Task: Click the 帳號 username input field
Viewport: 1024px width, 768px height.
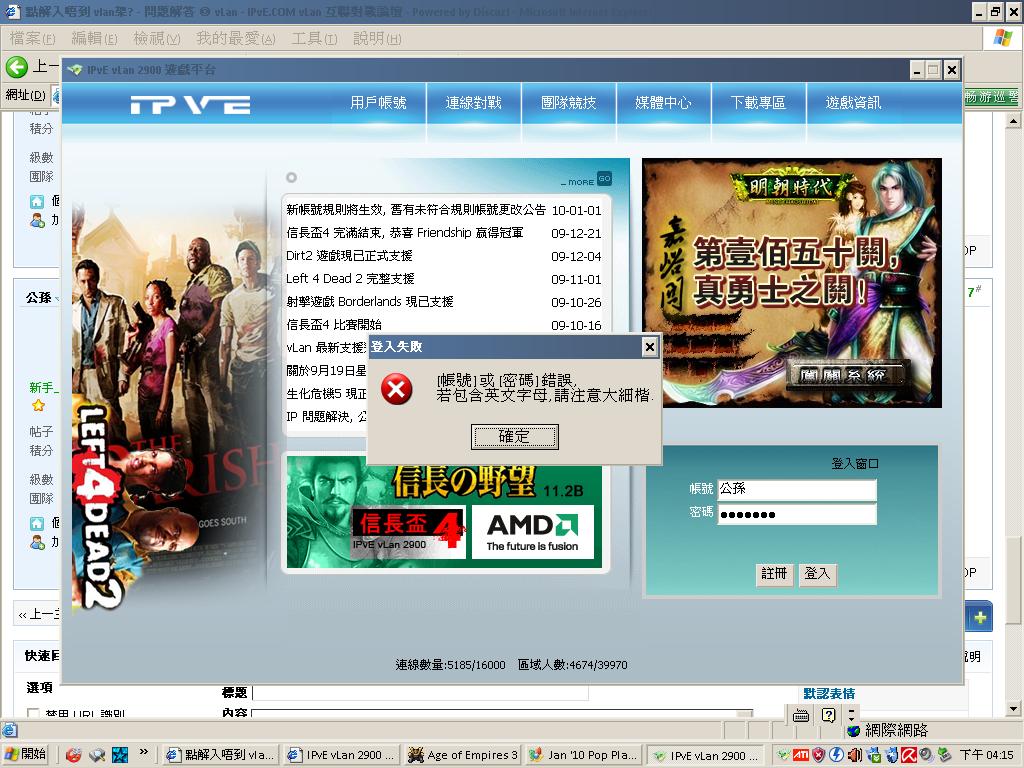Action: [x=796, y=489]
